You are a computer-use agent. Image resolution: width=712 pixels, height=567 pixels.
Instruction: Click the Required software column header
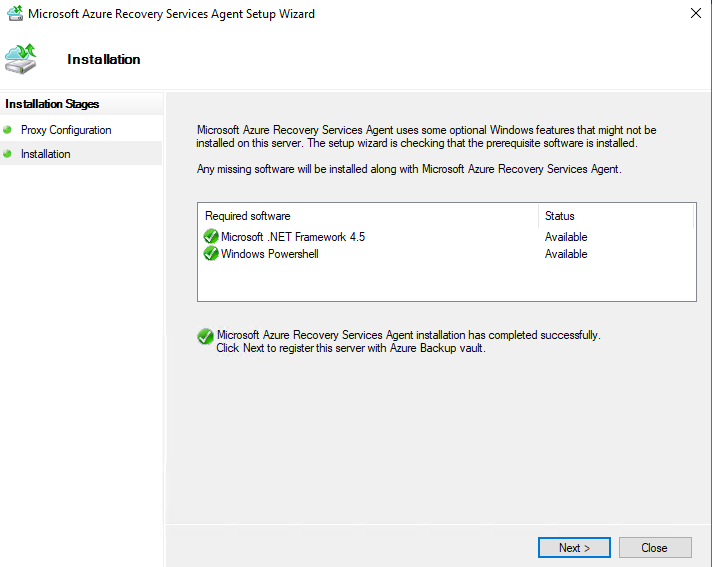pyautogui.click(x=368, y=216)
